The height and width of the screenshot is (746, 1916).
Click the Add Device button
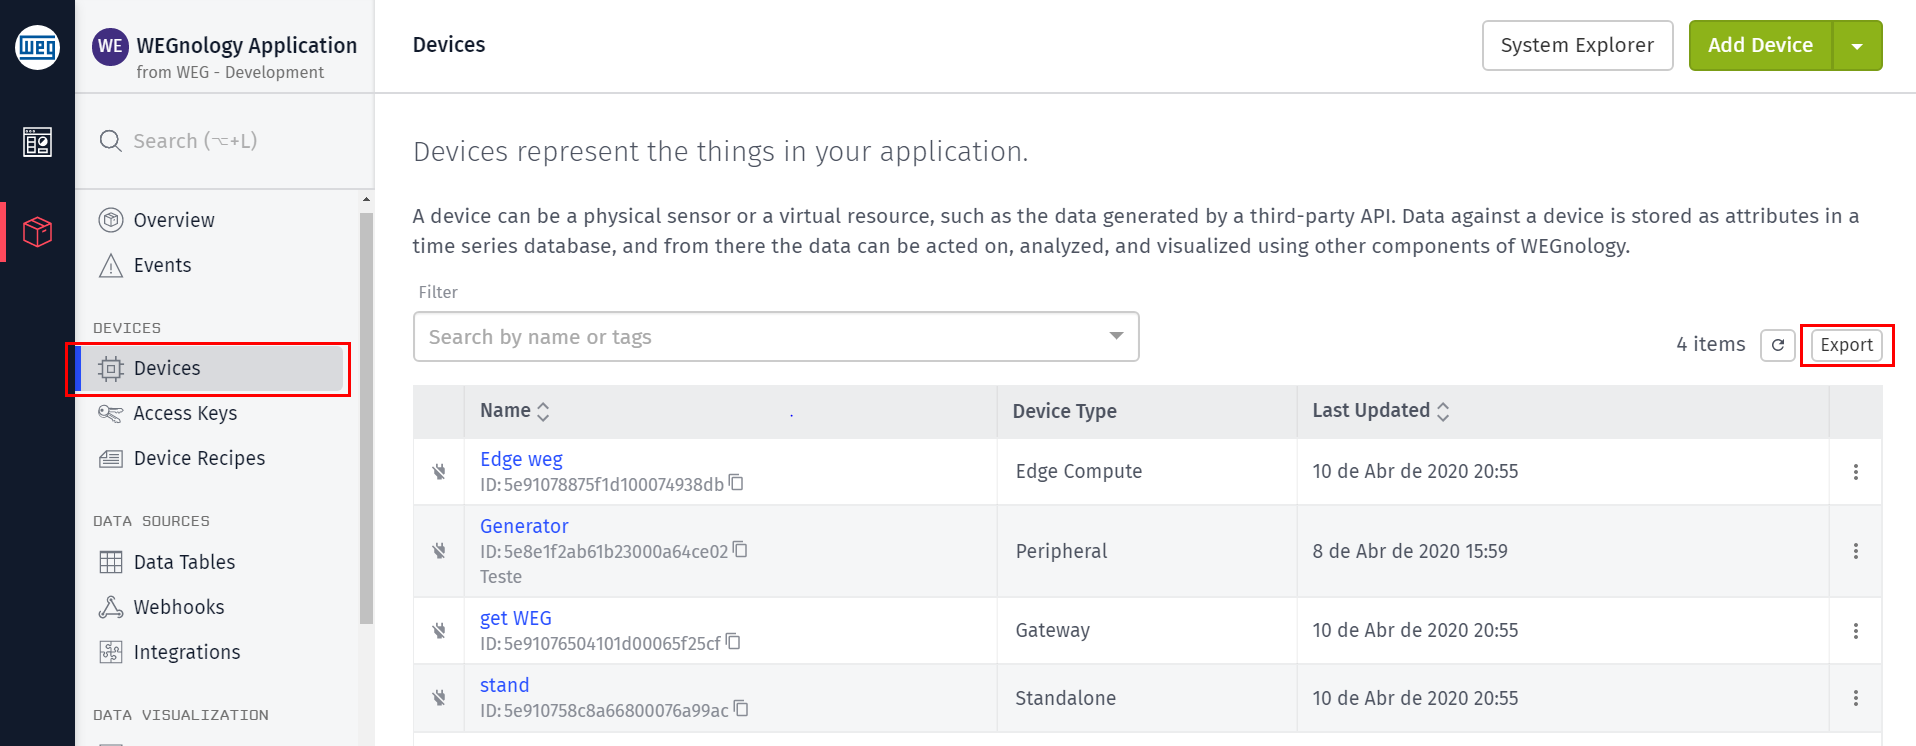[1760, 46]
